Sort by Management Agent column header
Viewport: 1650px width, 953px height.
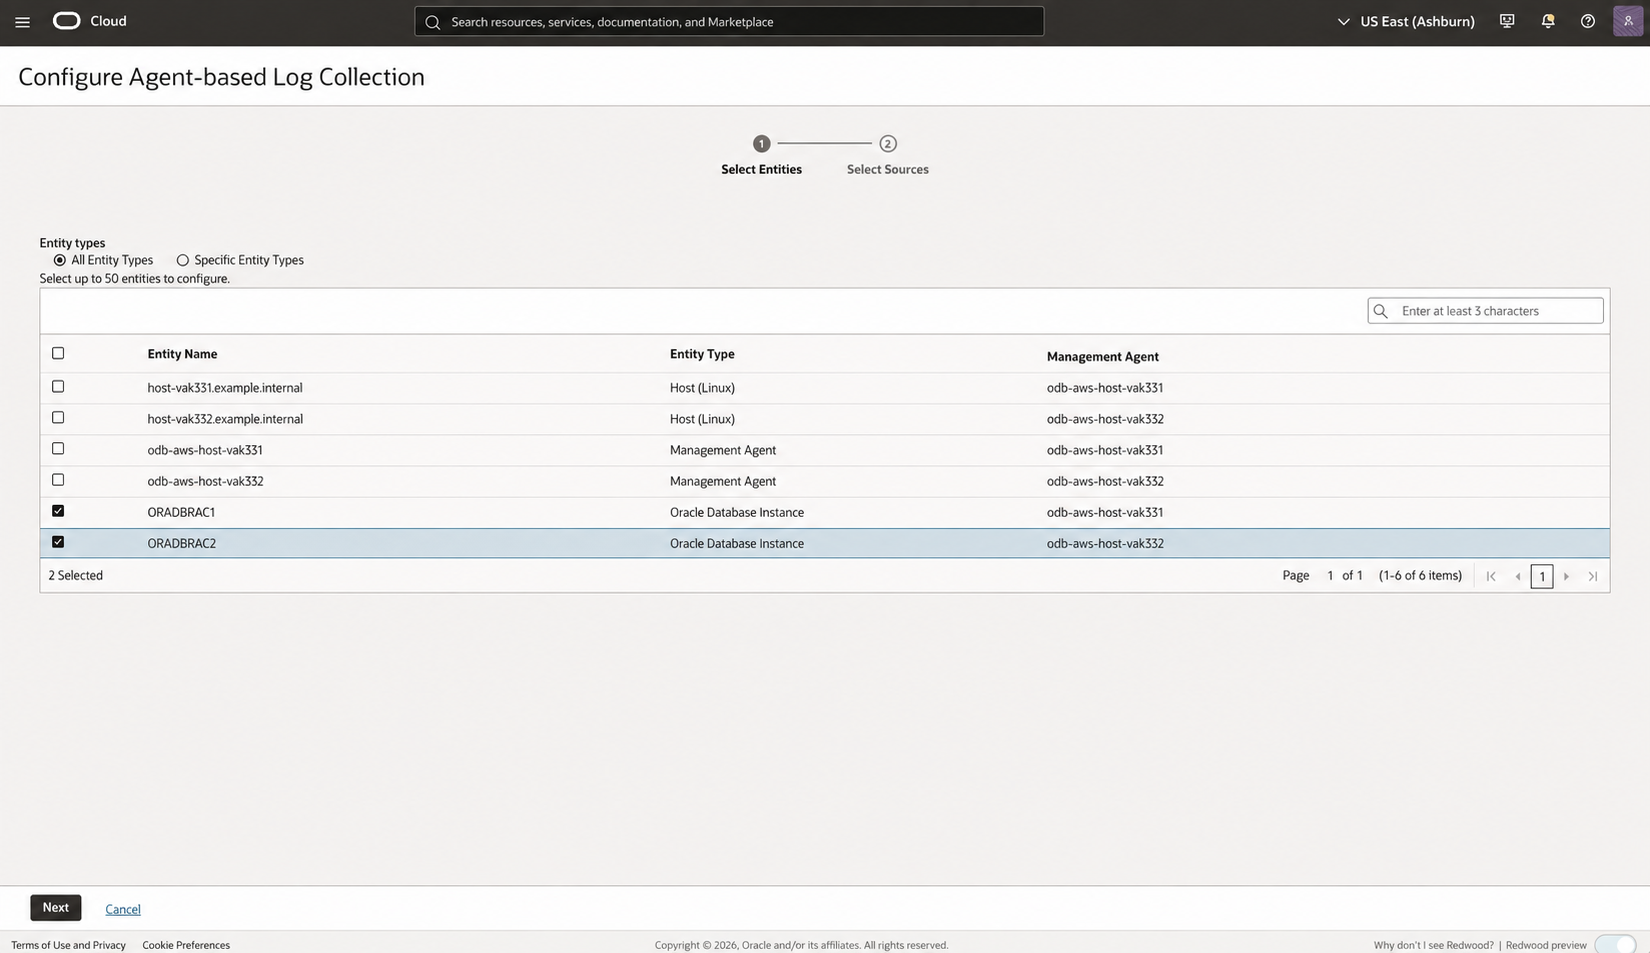[1102, 356]
